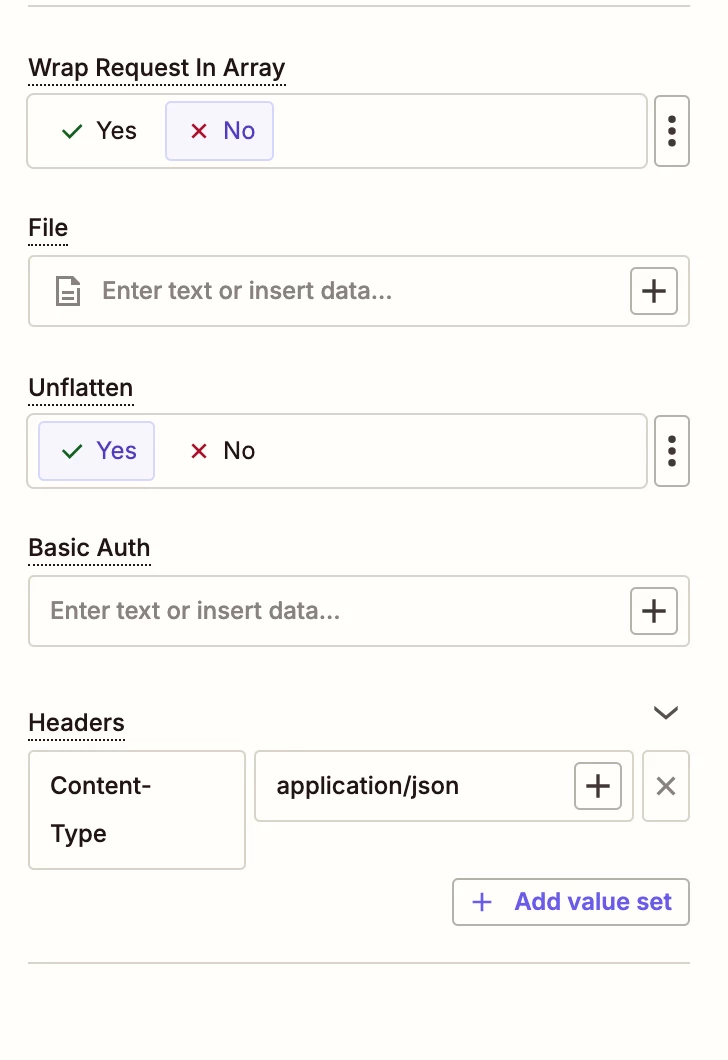Select No for Wrap Request In Array
This screenshot has width=728, height=1060.
pyautogui.click(x=220, y=131)
